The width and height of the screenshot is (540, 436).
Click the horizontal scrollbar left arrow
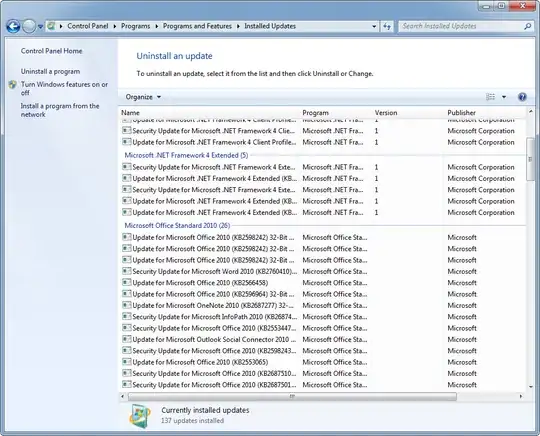coord(123,396)
